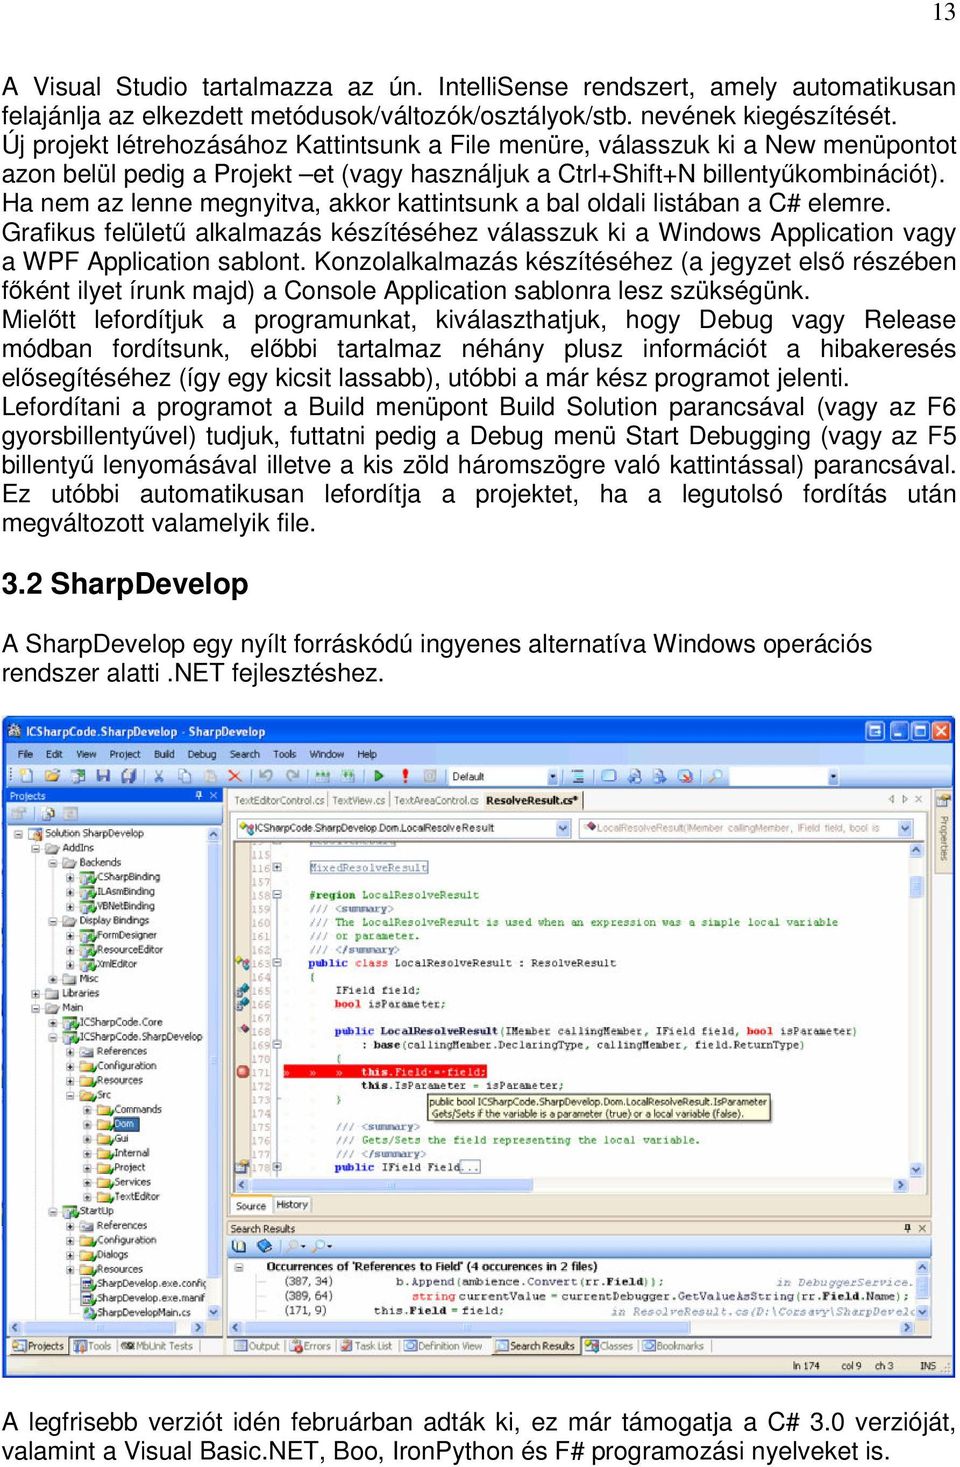Open the Help menu
The height and width of the screenshot is (1467, 960).
(x=367, y=755)
